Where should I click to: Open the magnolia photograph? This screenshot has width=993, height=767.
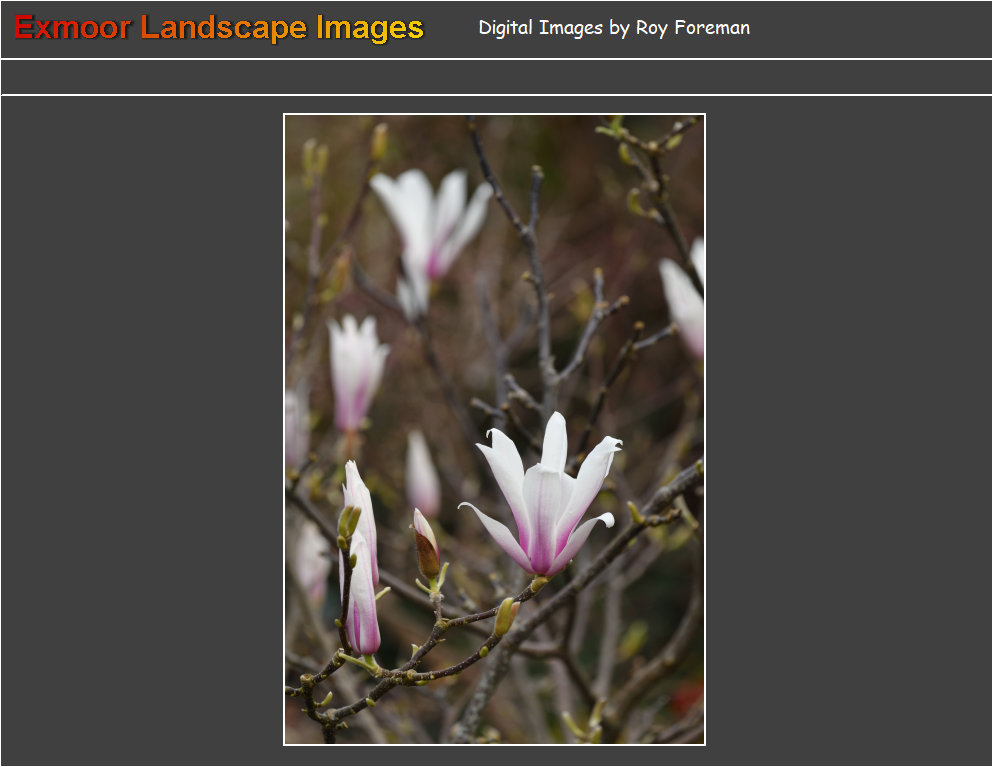tap(494, 429)
